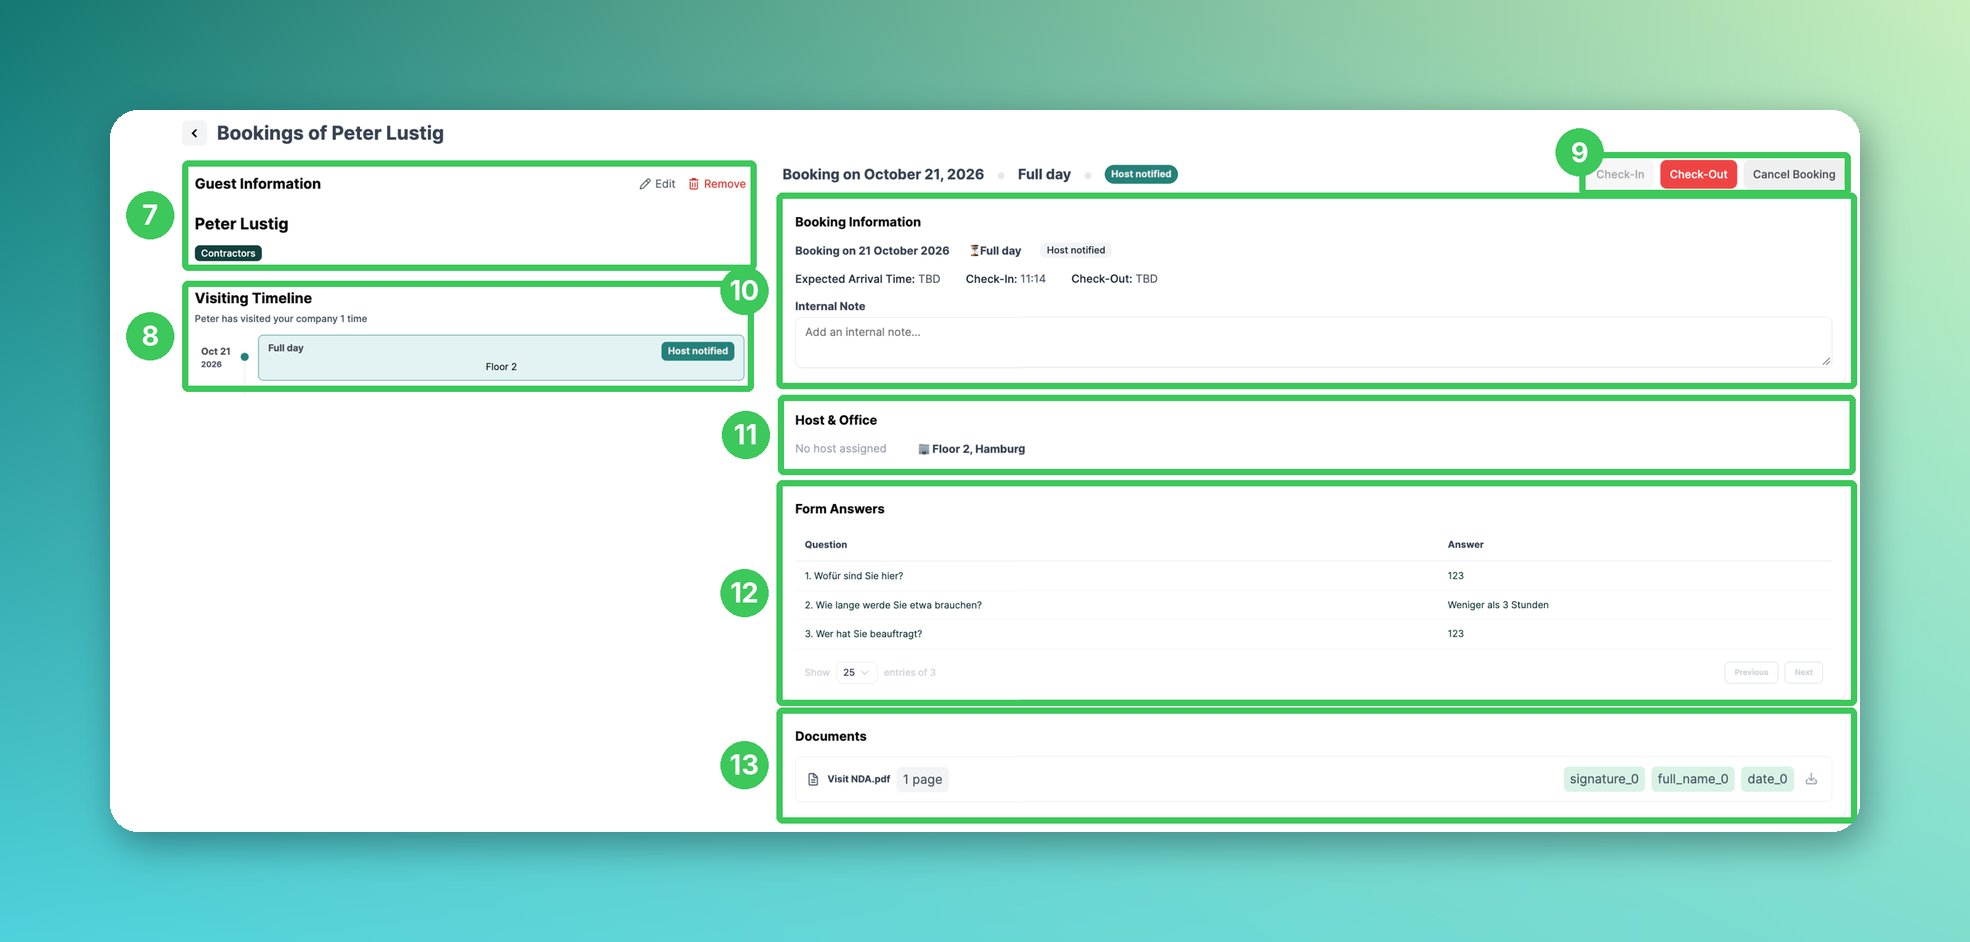Click the Visit NDA.pdf file name
Viewport: 1970px width, 942px height.
point(858,779)
